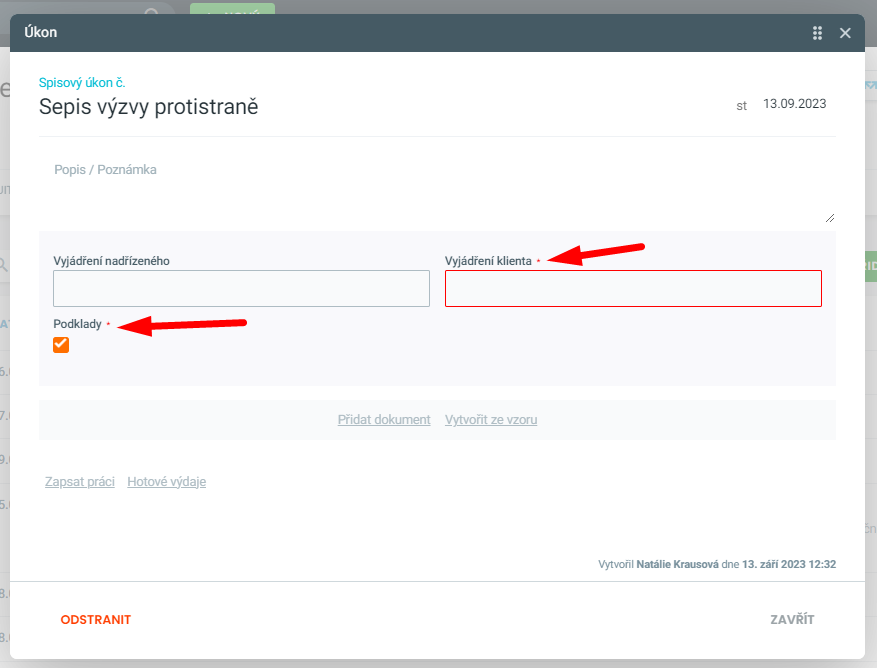
Task: Click the 'Úkon' dialog title bar
Action: pyautogui.click(x=400, y=33)
